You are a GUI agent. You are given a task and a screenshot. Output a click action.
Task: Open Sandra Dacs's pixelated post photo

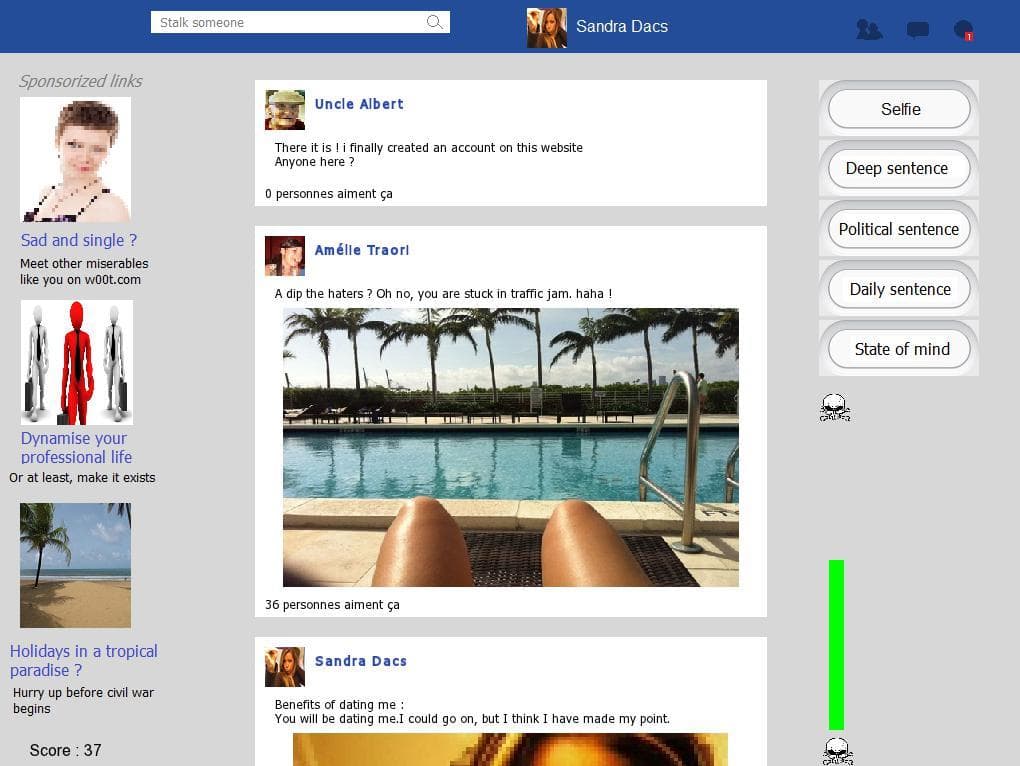tap(510, 749)
